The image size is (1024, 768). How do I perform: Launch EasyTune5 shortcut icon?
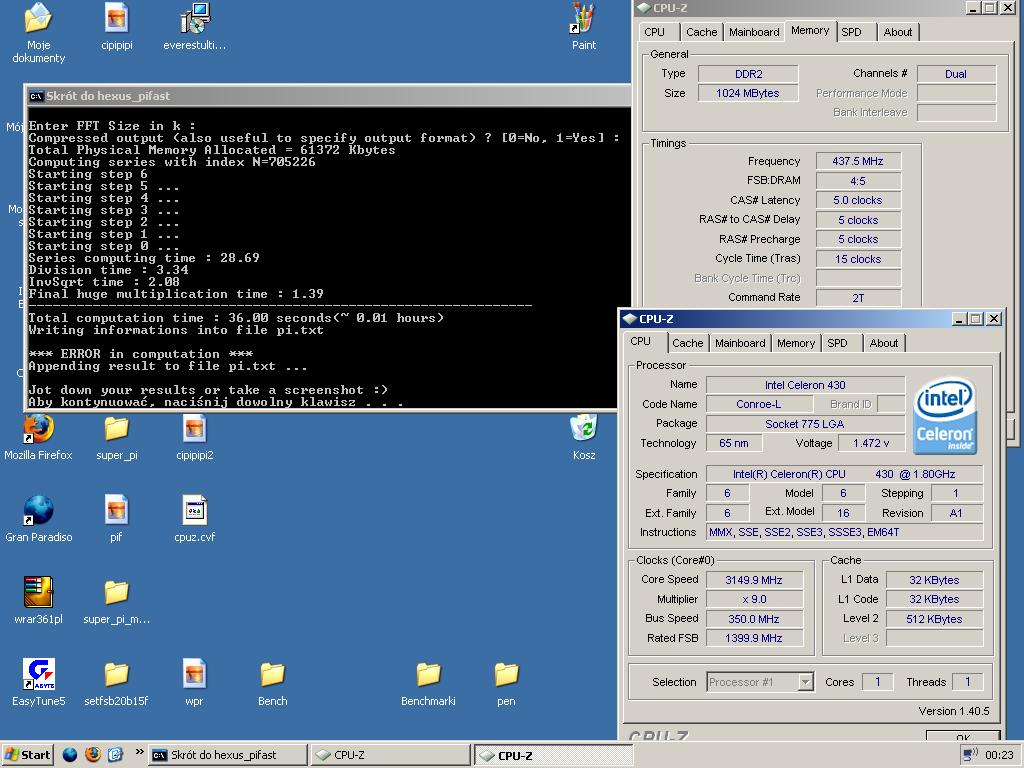point(38,675)
